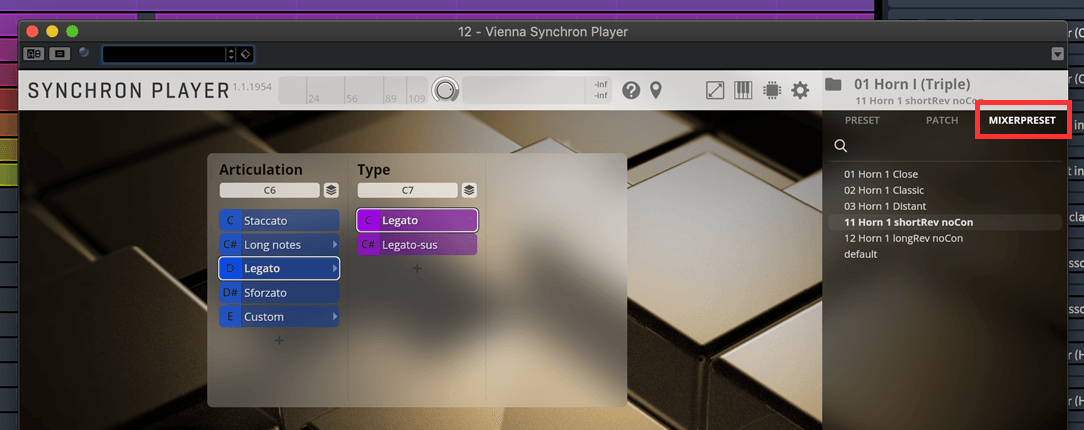1084x430 pixels.
Task: Select the MIXERPRESET tab
Action: pyautogui.click(x=1022, y=120)
